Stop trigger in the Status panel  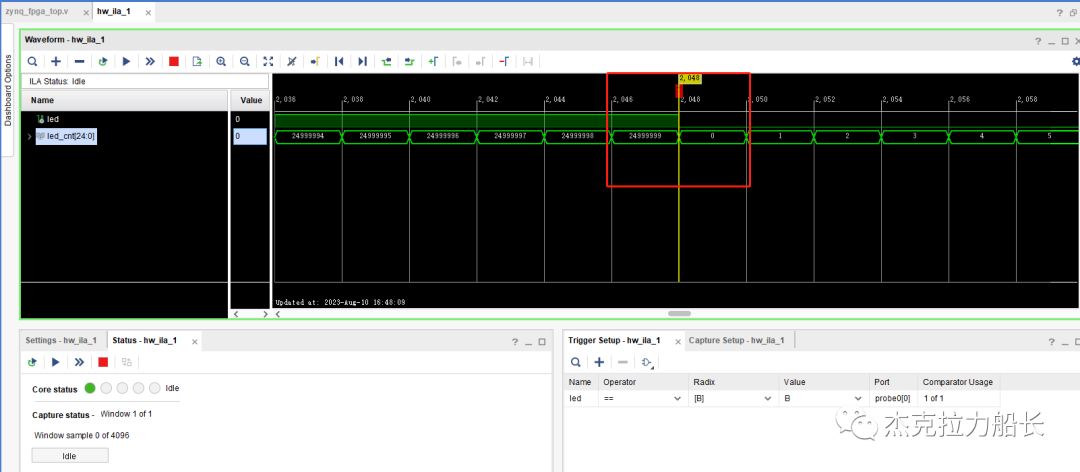[103, 362]
